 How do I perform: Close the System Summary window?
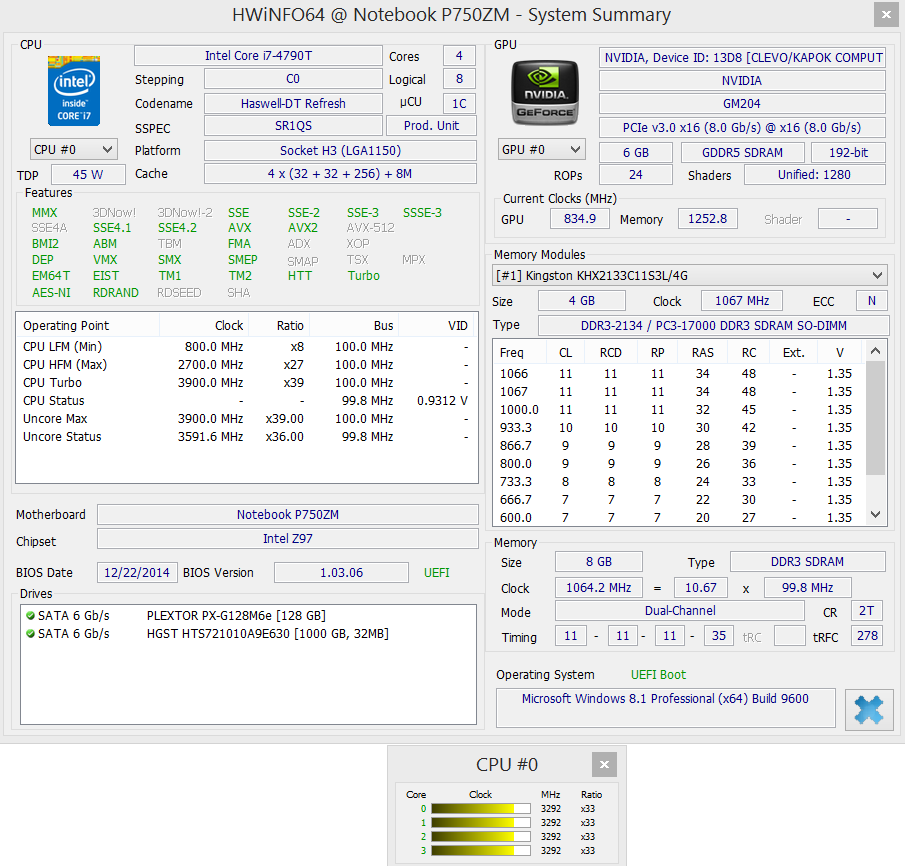click(886, 14)
